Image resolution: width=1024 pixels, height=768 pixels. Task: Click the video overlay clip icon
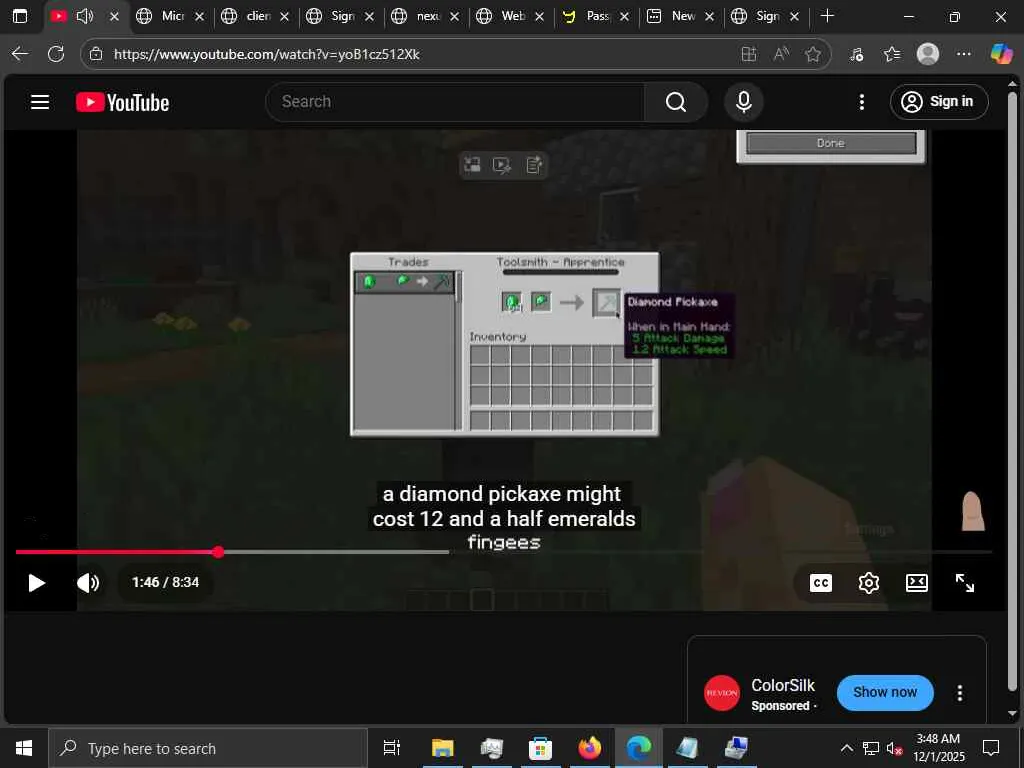[x=502, y=165]
